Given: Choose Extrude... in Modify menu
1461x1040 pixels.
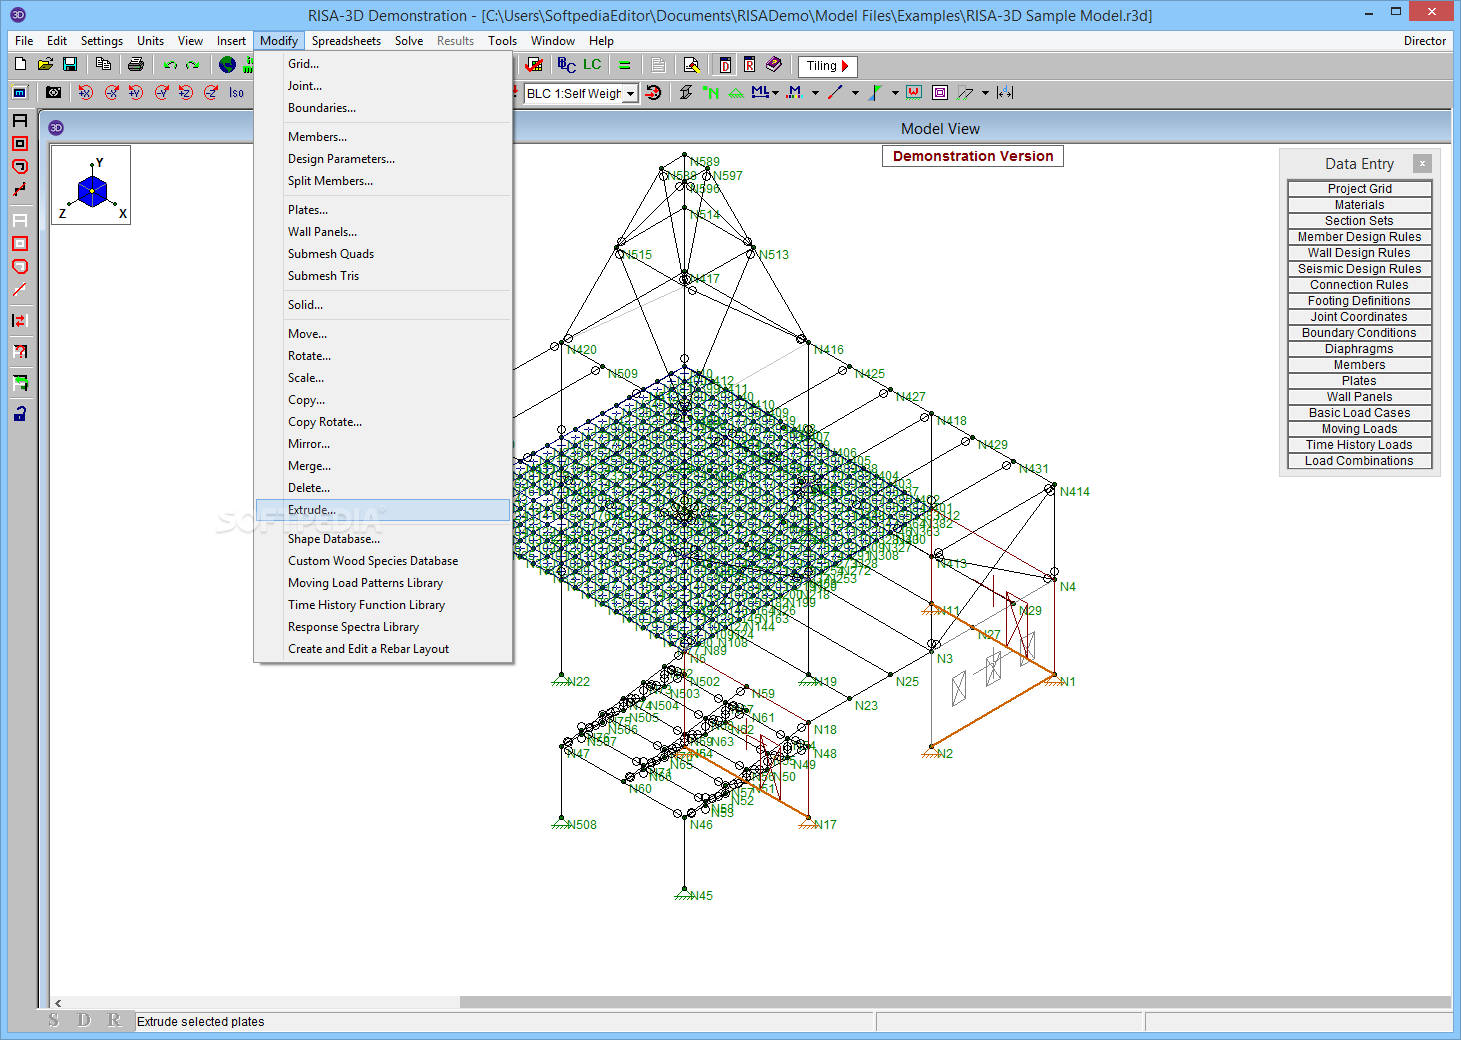Looking at the screenshot, I should 383,510.
